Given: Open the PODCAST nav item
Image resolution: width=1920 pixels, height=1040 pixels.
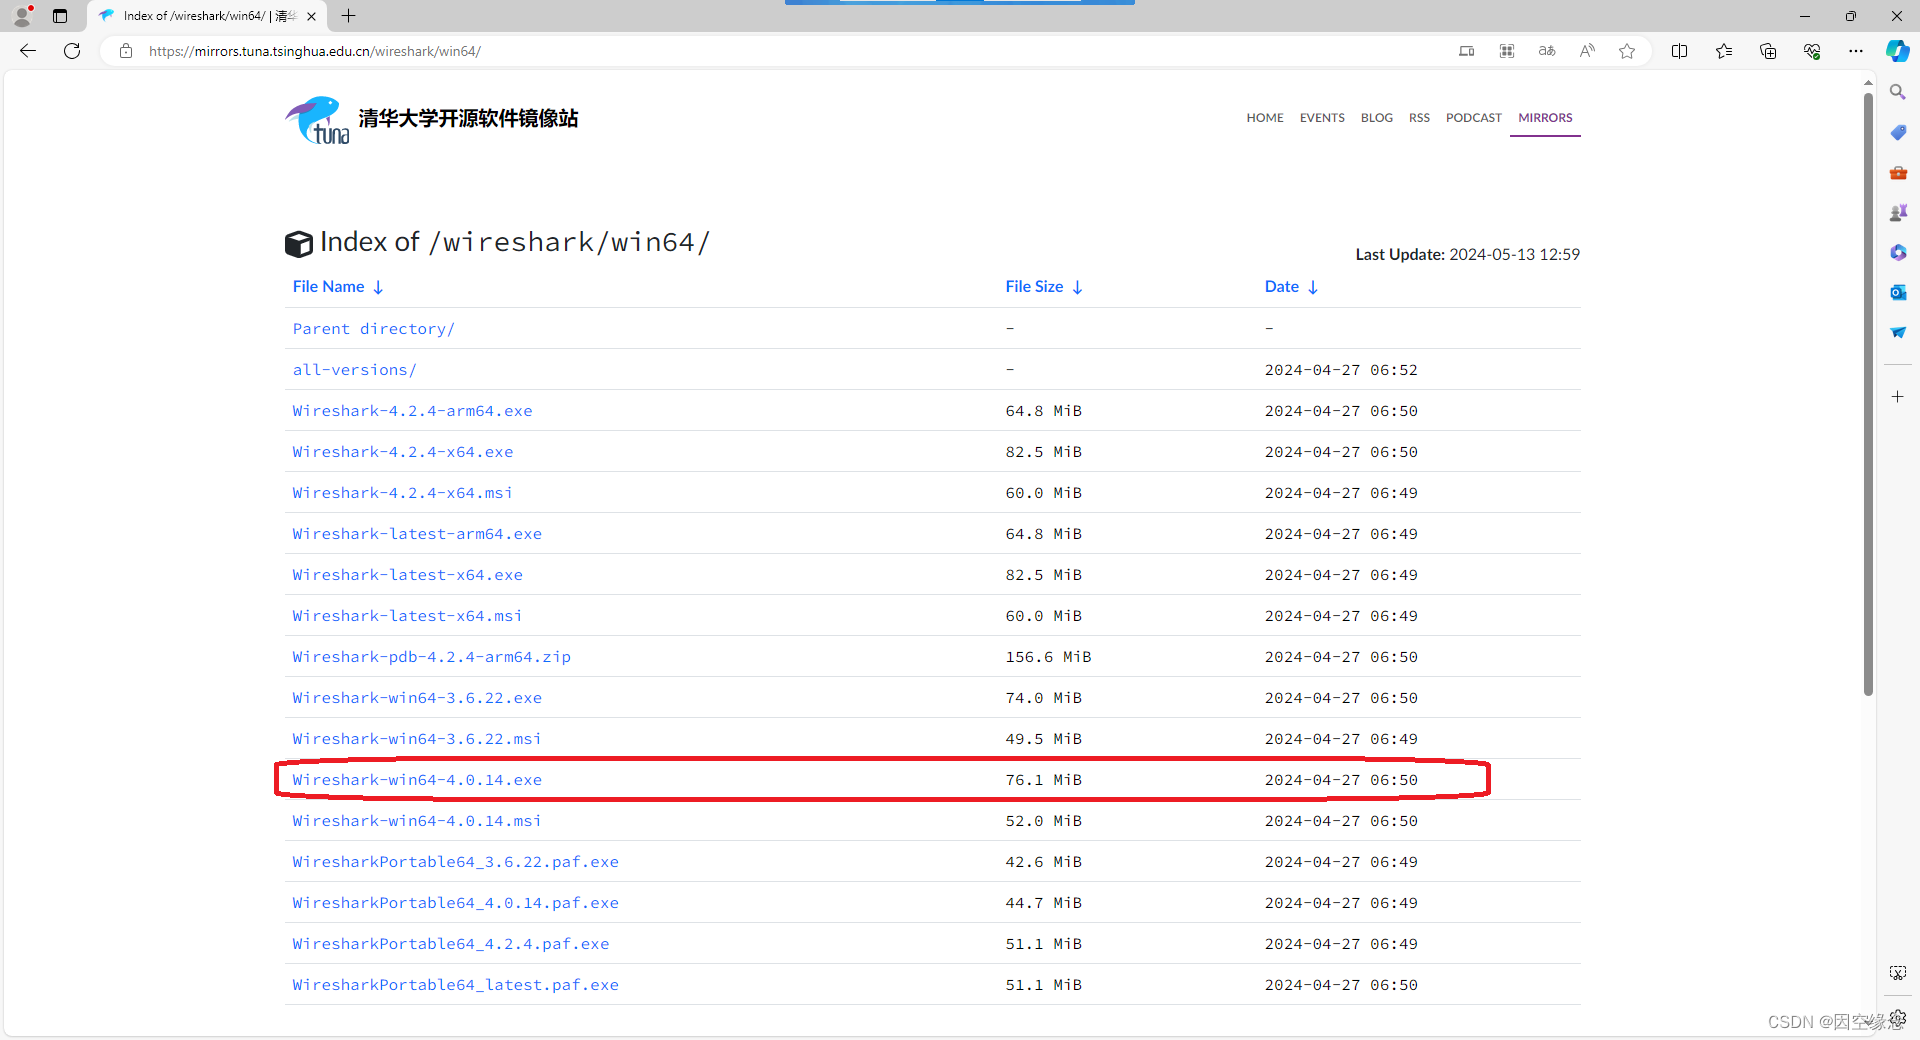Looking at the screenshot, I should tap(1474, 118).
